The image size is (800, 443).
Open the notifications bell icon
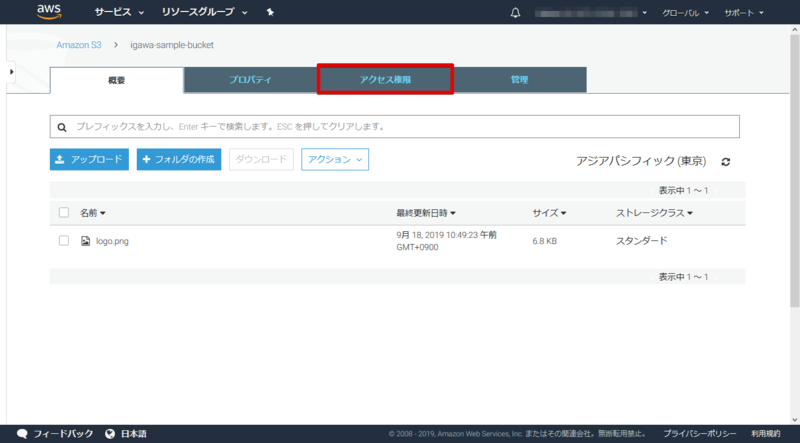coord(515,13)
